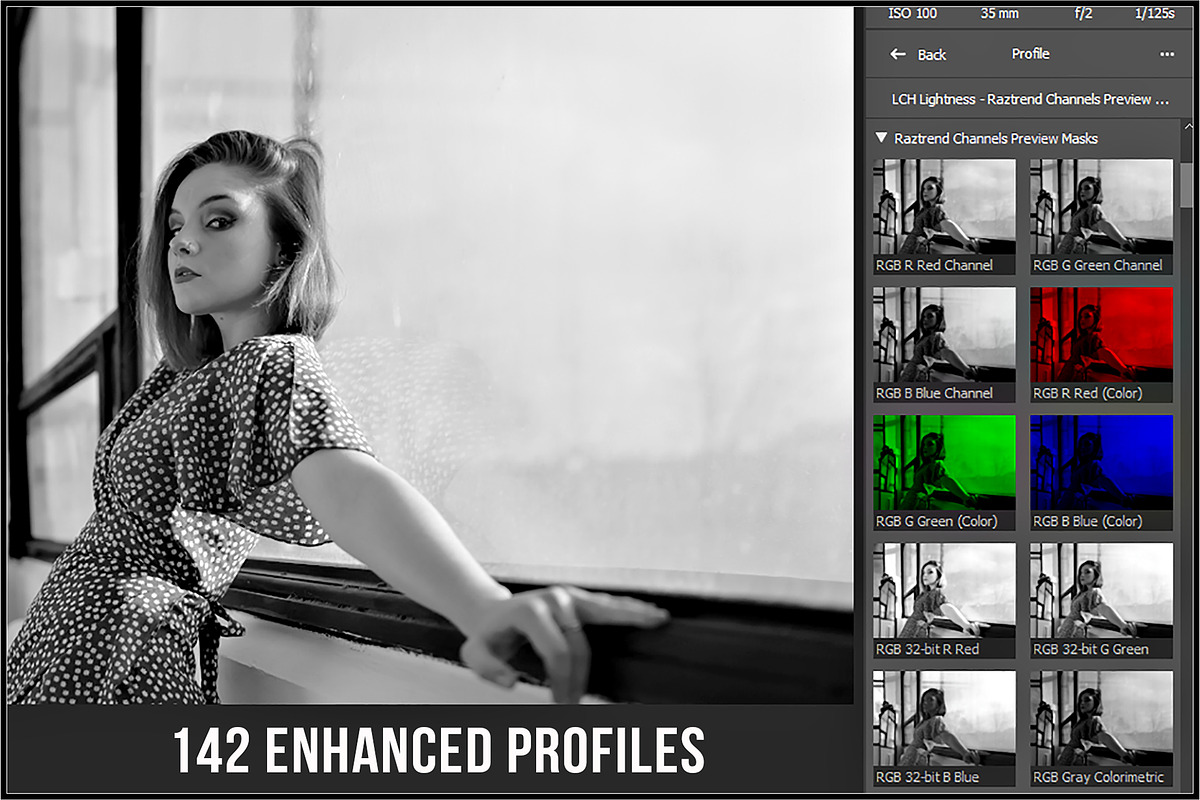The width and height of the screenshot is (1200, 800).
Task: Click the Back button label
Action: click(932, 55)
